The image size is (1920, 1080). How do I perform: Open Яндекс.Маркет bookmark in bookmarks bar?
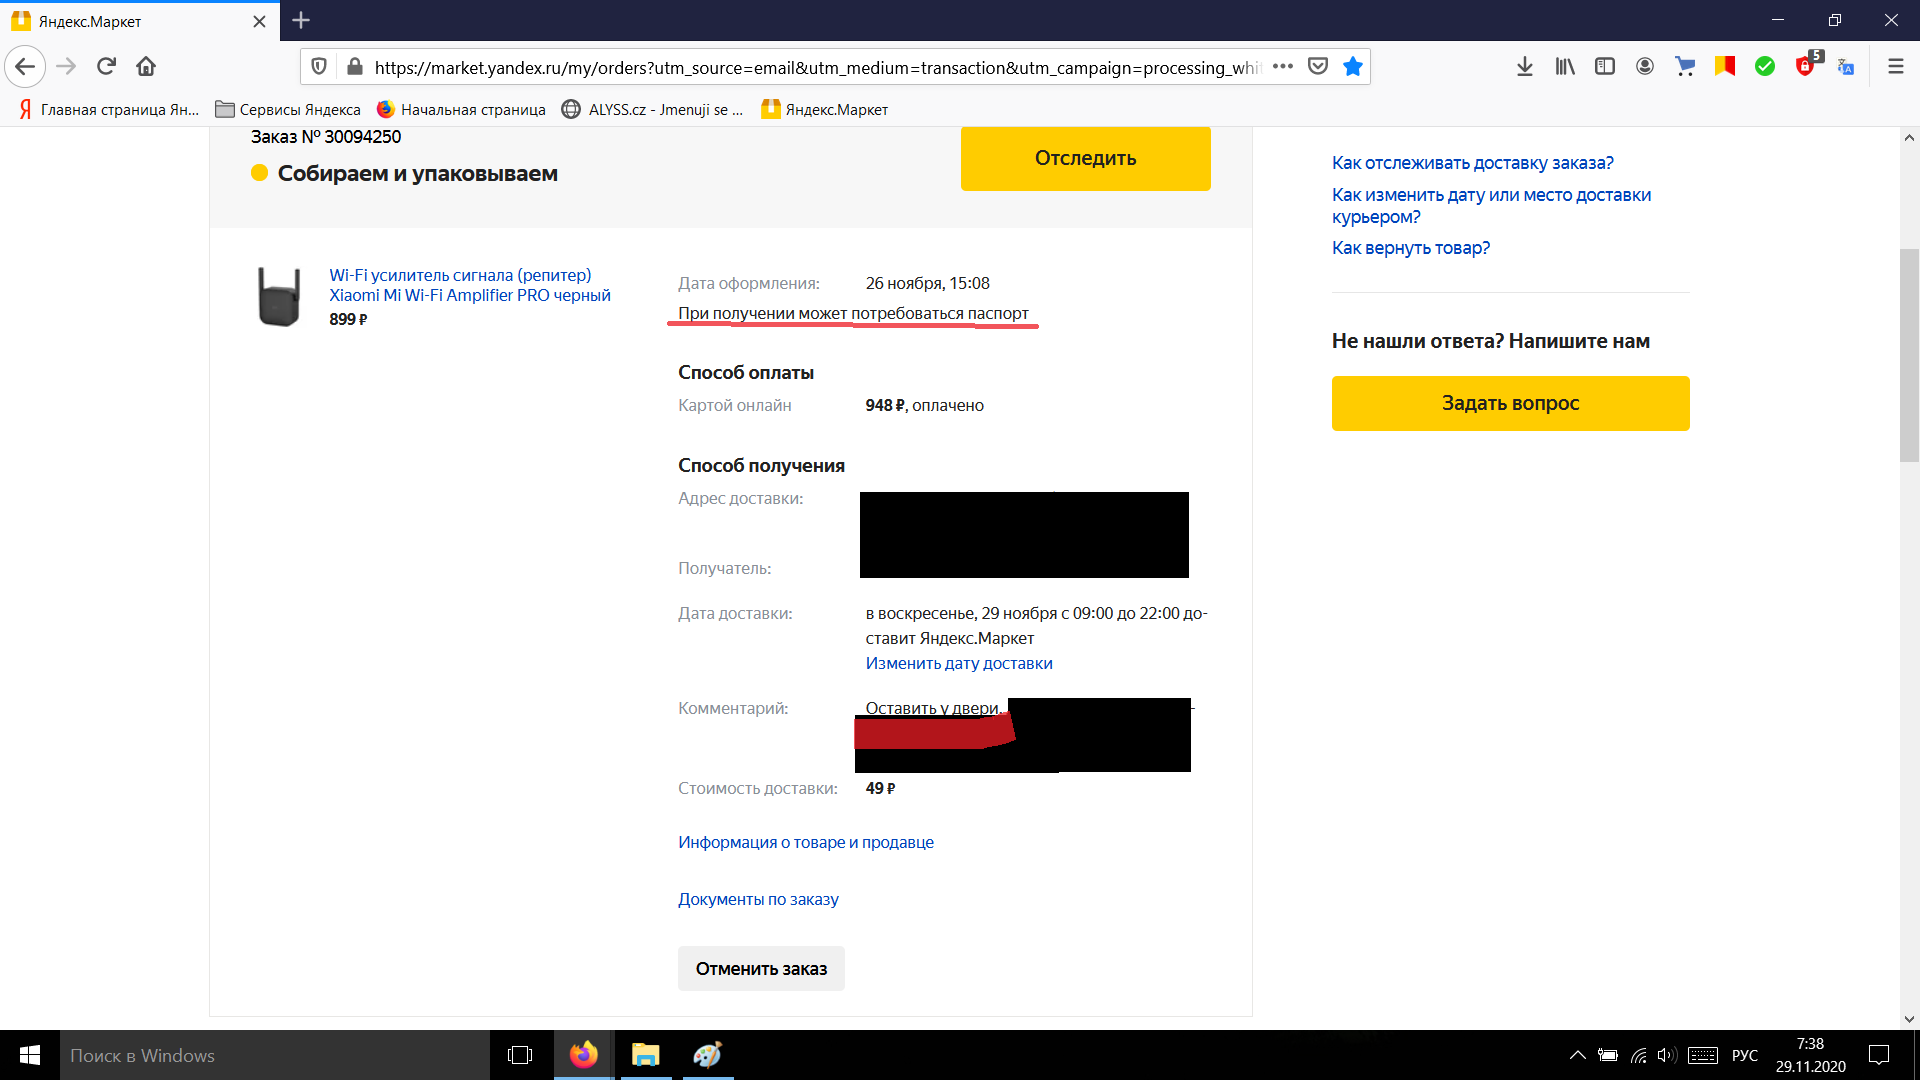tap(825, 110)
